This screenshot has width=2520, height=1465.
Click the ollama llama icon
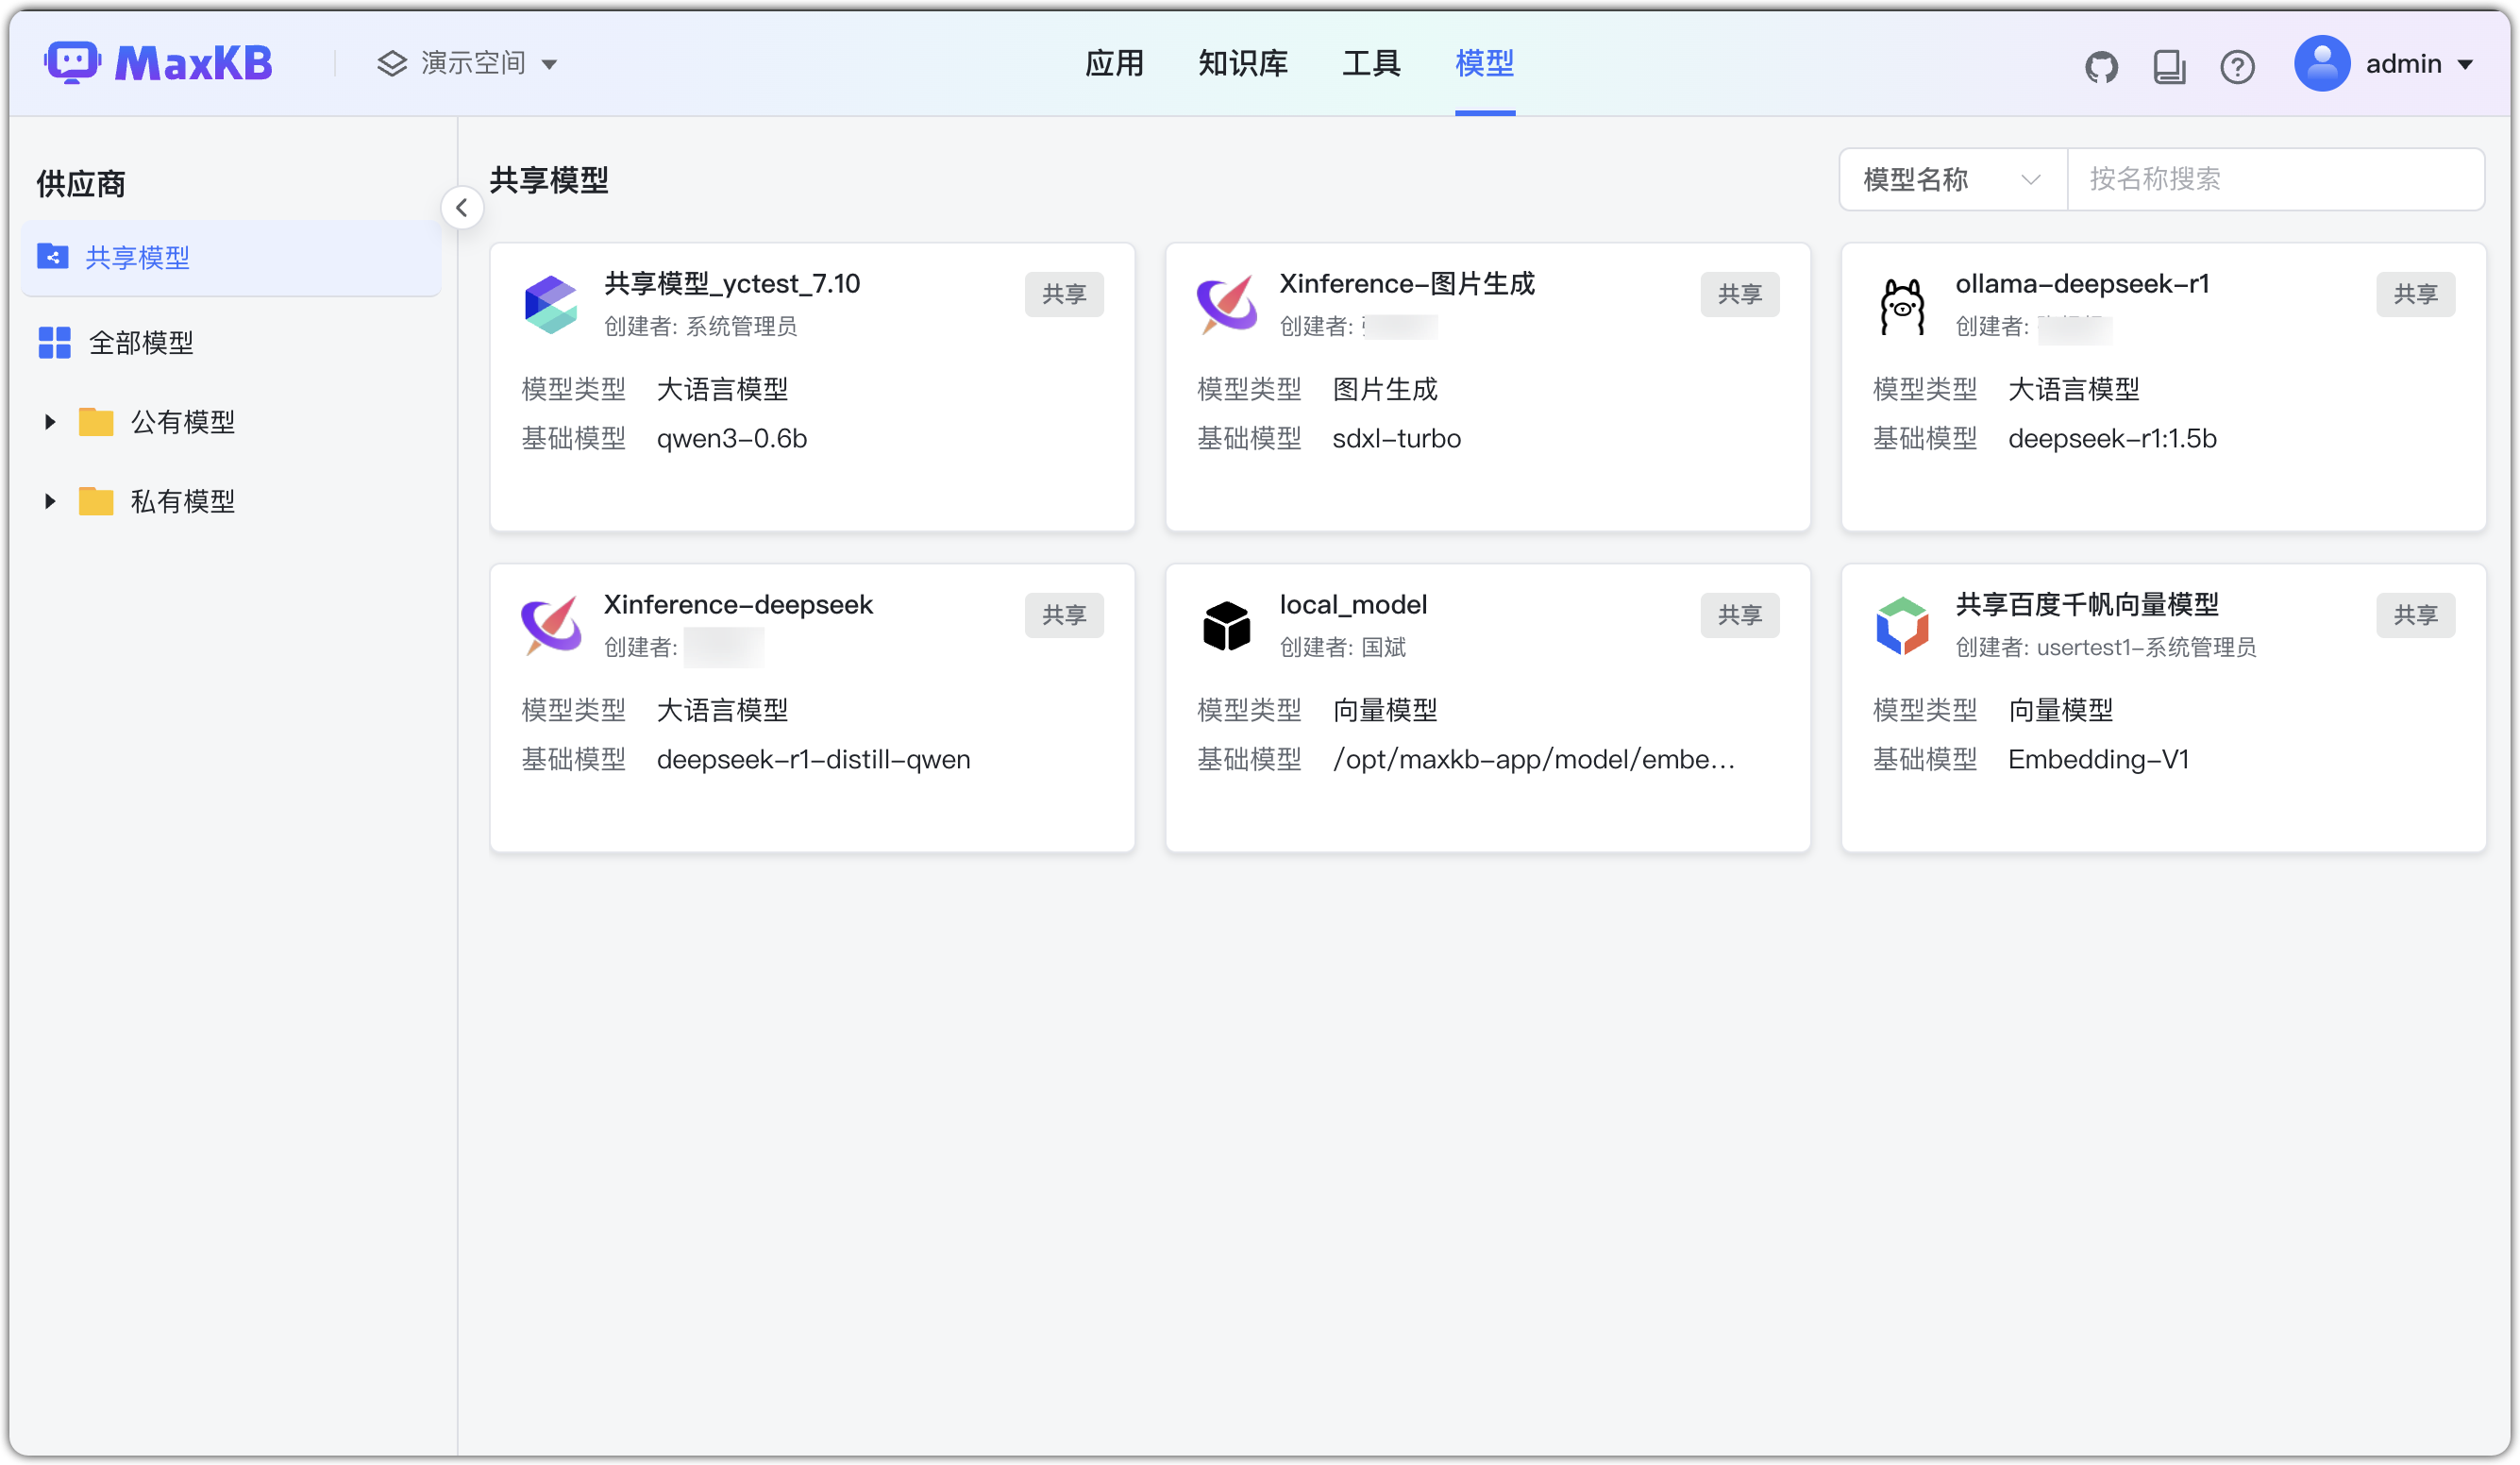1902,306
